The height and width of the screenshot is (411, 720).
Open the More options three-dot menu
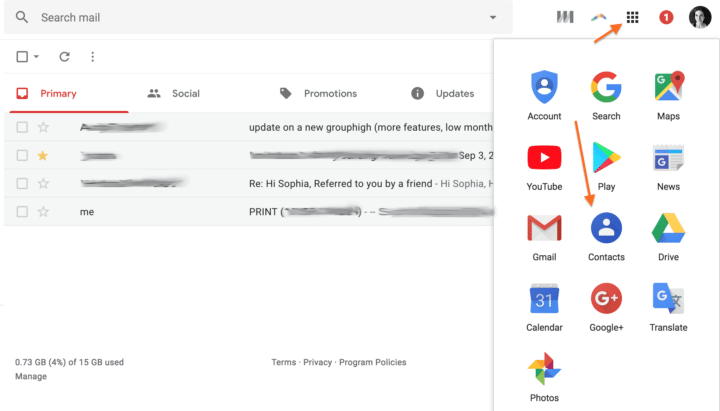coord(93,56)
